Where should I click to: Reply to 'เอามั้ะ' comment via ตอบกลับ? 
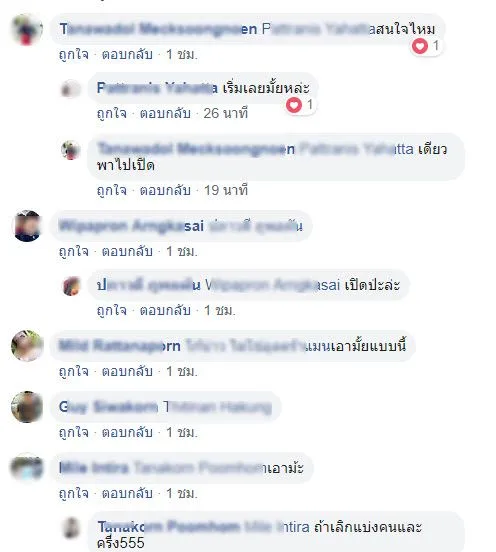[127, 493]
